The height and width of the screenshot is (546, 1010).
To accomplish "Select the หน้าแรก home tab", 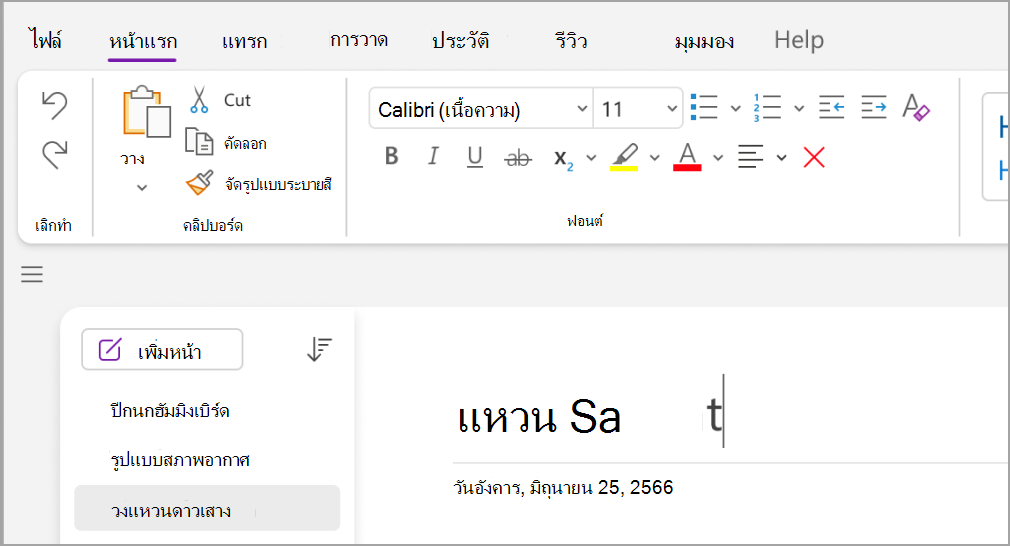I will (x=142, y=42).
